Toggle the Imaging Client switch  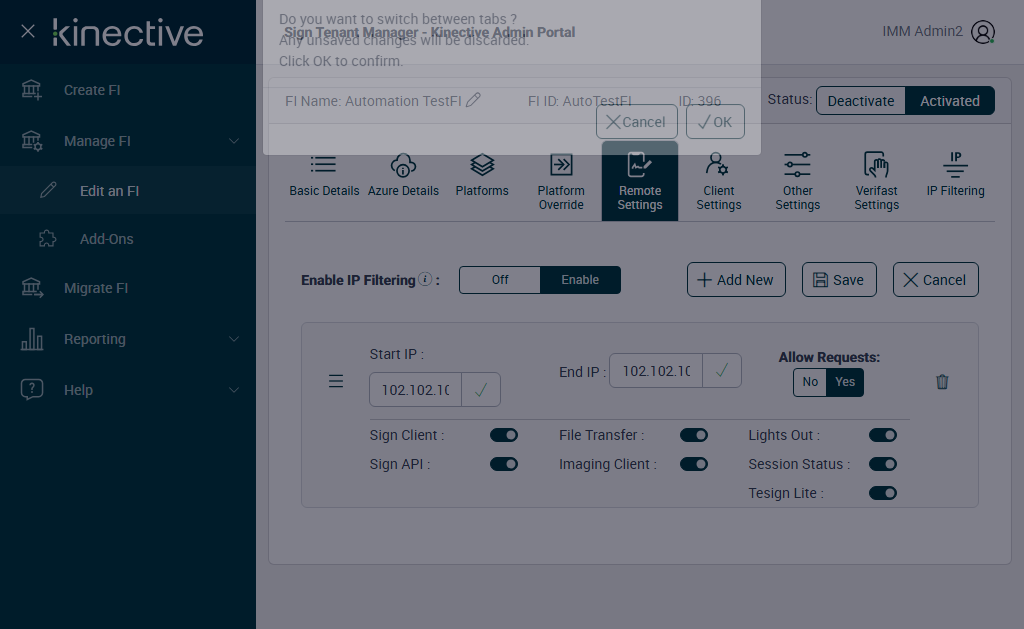click(x=694, y=464)
